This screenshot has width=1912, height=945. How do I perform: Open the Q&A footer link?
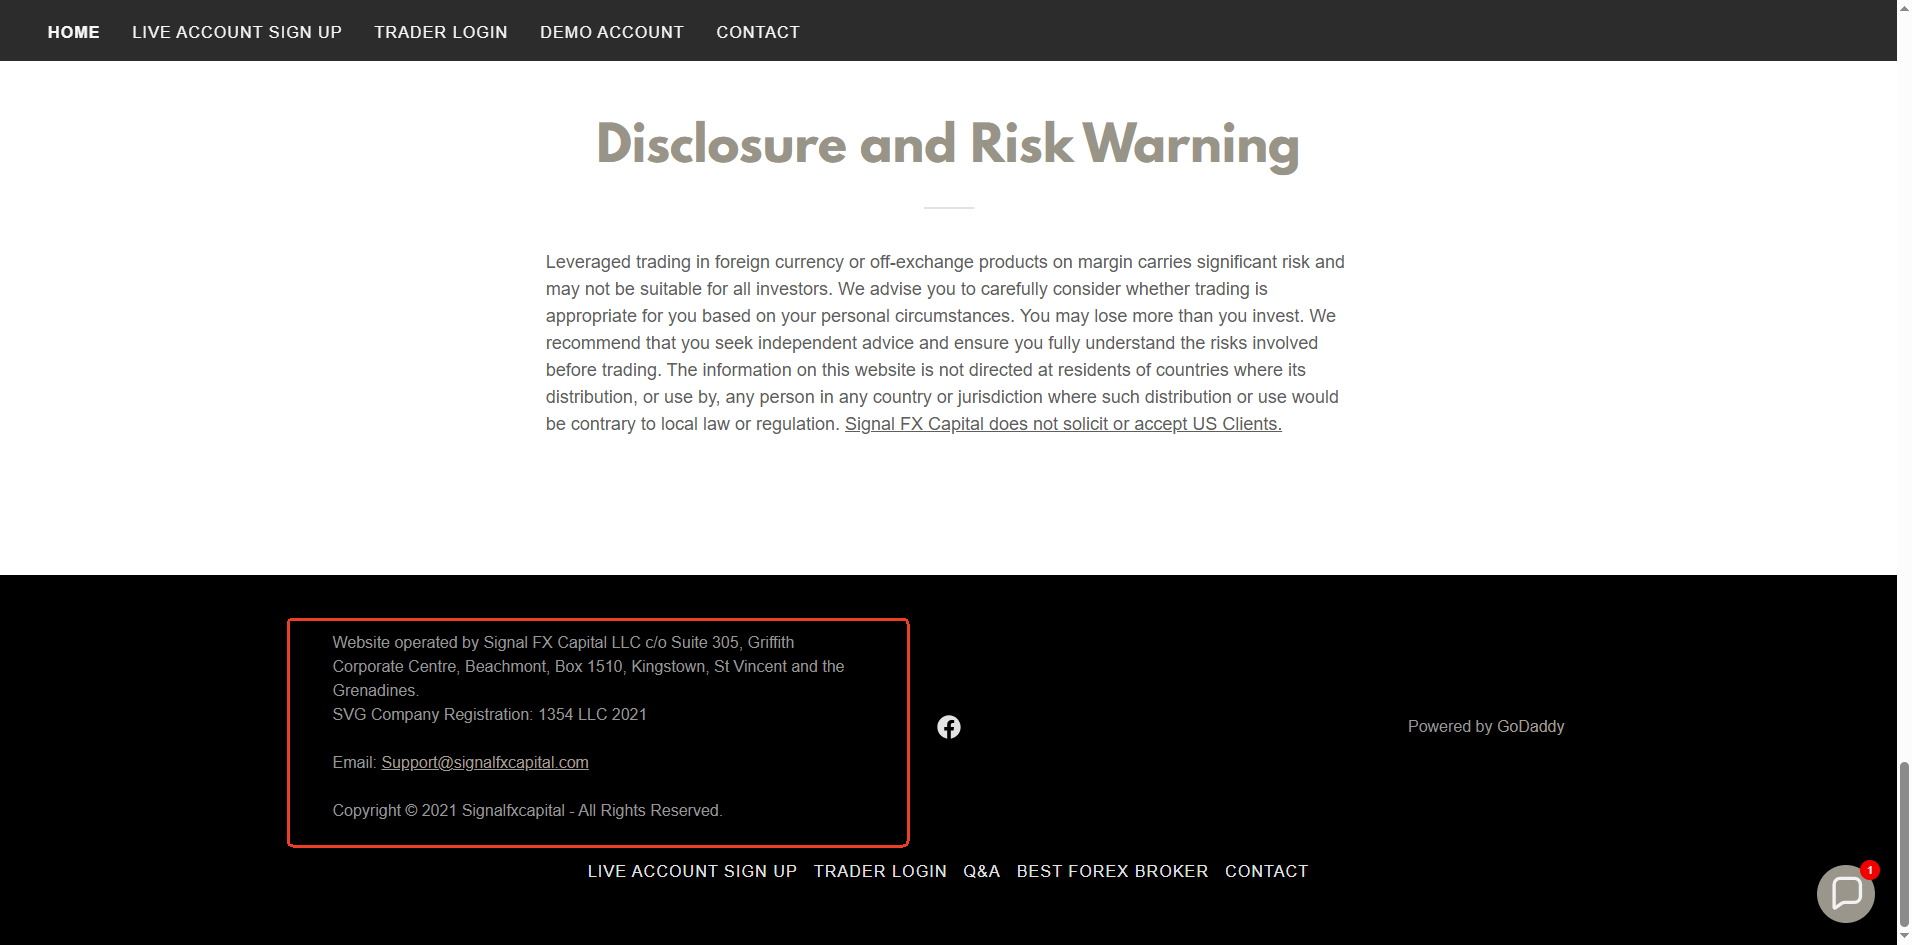click(x=981, y=871)
